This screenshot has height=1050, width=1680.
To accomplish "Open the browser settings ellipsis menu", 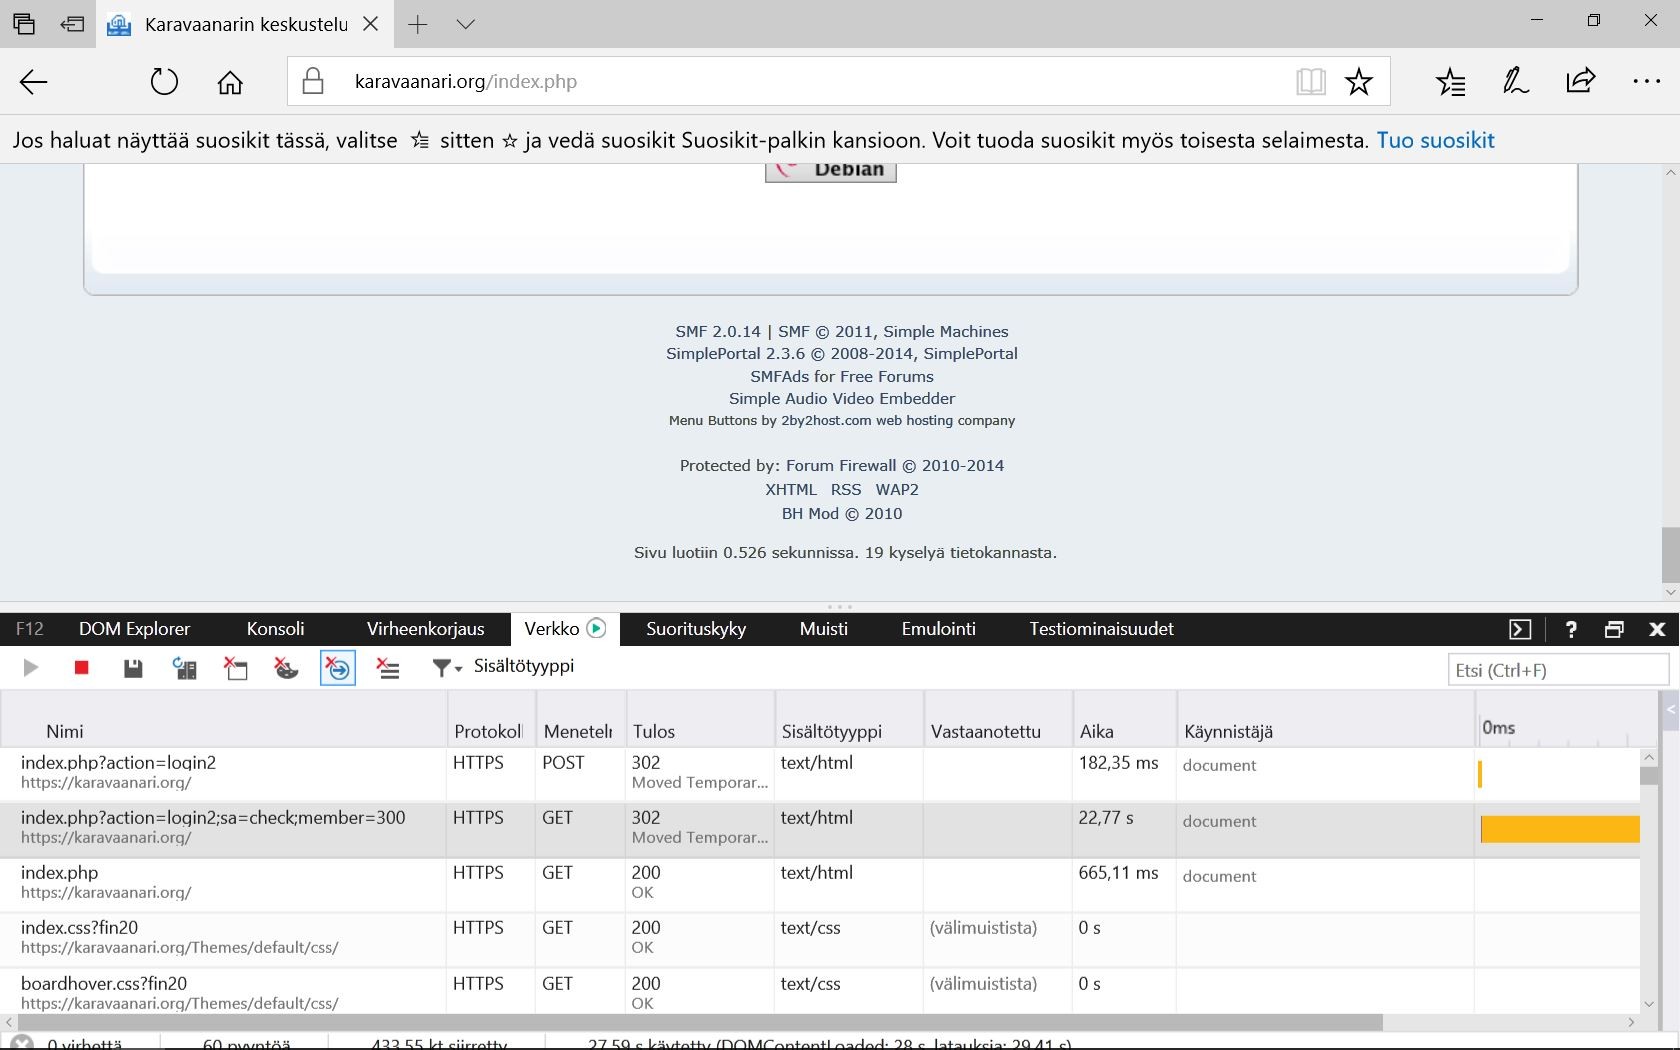I will coord(1646,82).
